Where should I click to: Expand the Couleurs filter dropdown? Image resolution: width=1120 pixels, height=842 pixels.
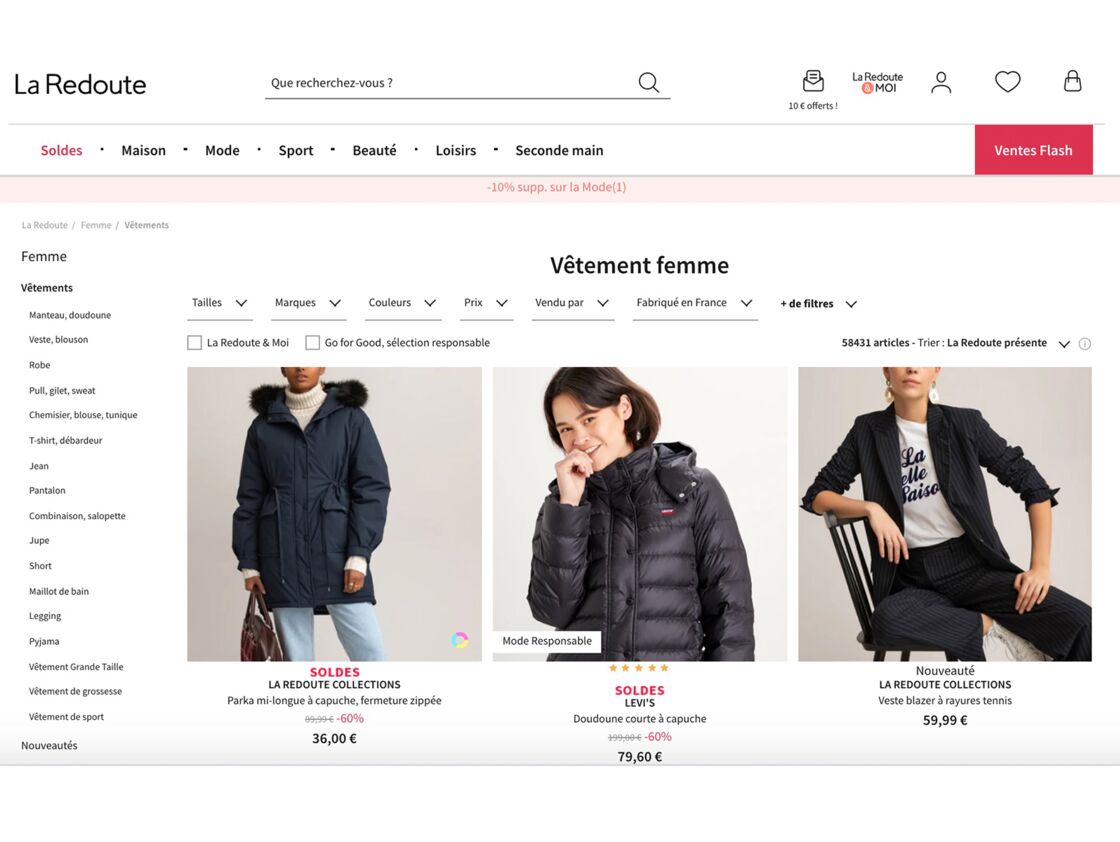[x=402, y=303]
